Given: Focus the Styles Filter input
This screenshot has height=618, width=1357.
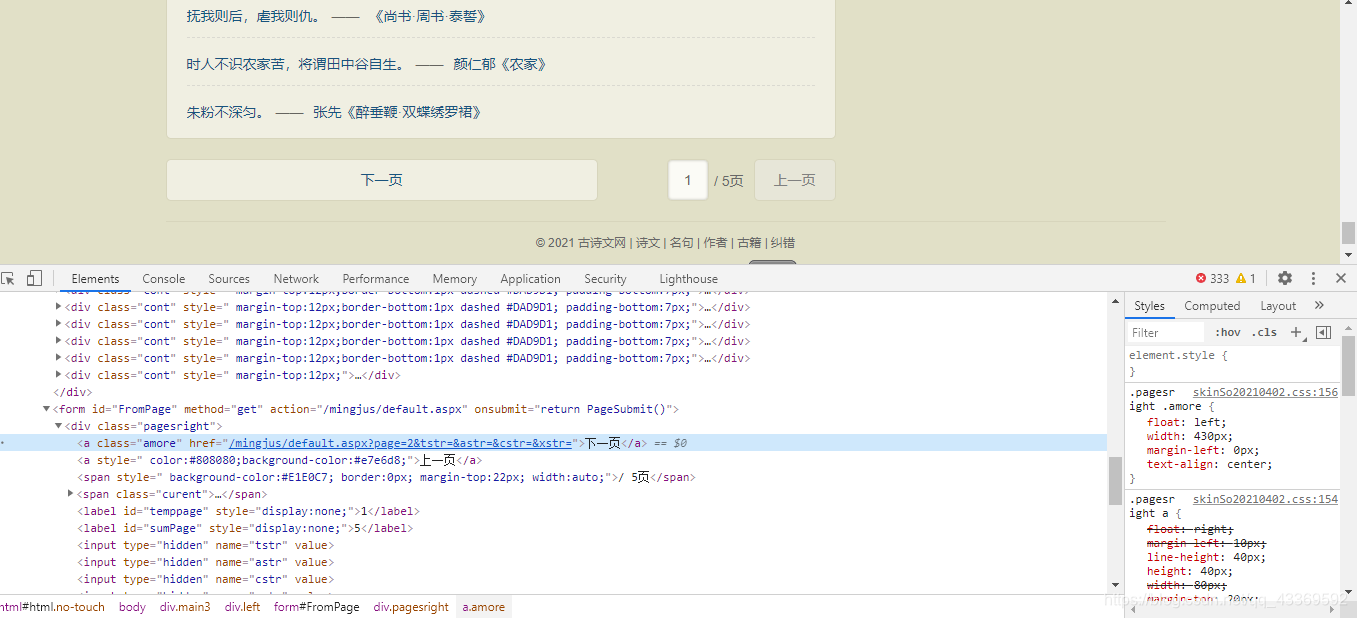Looking at the screenshot, I should tap(1167, 333).
